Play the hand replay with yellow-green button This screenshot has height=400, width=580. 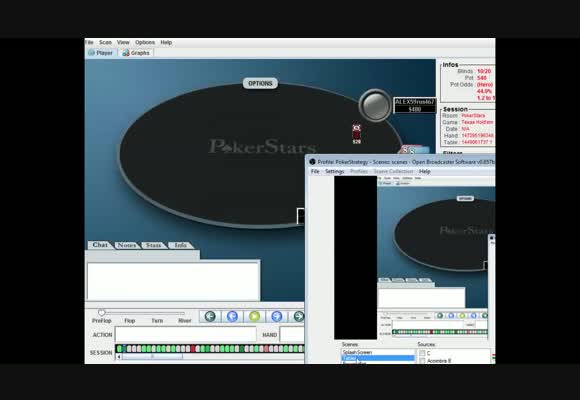pos(254,316)
